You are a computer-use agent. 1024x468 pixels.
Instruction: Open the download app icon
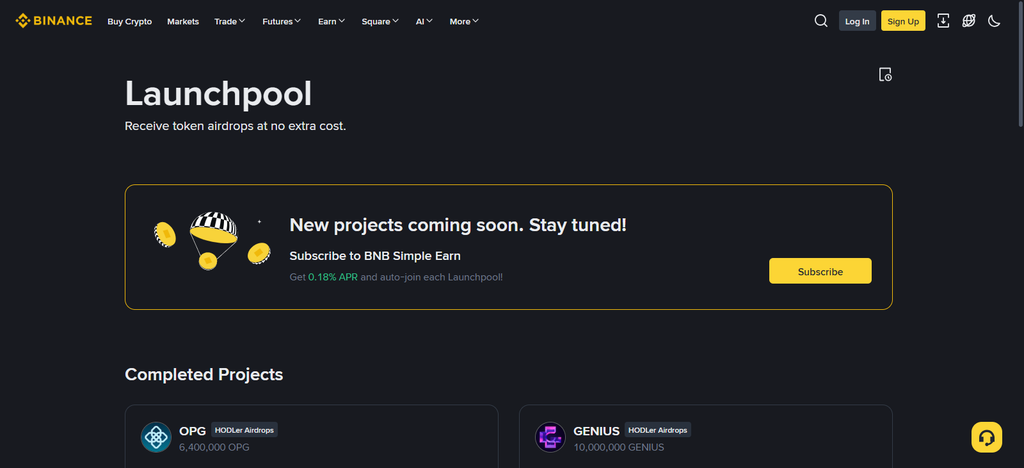click(943, 21)
